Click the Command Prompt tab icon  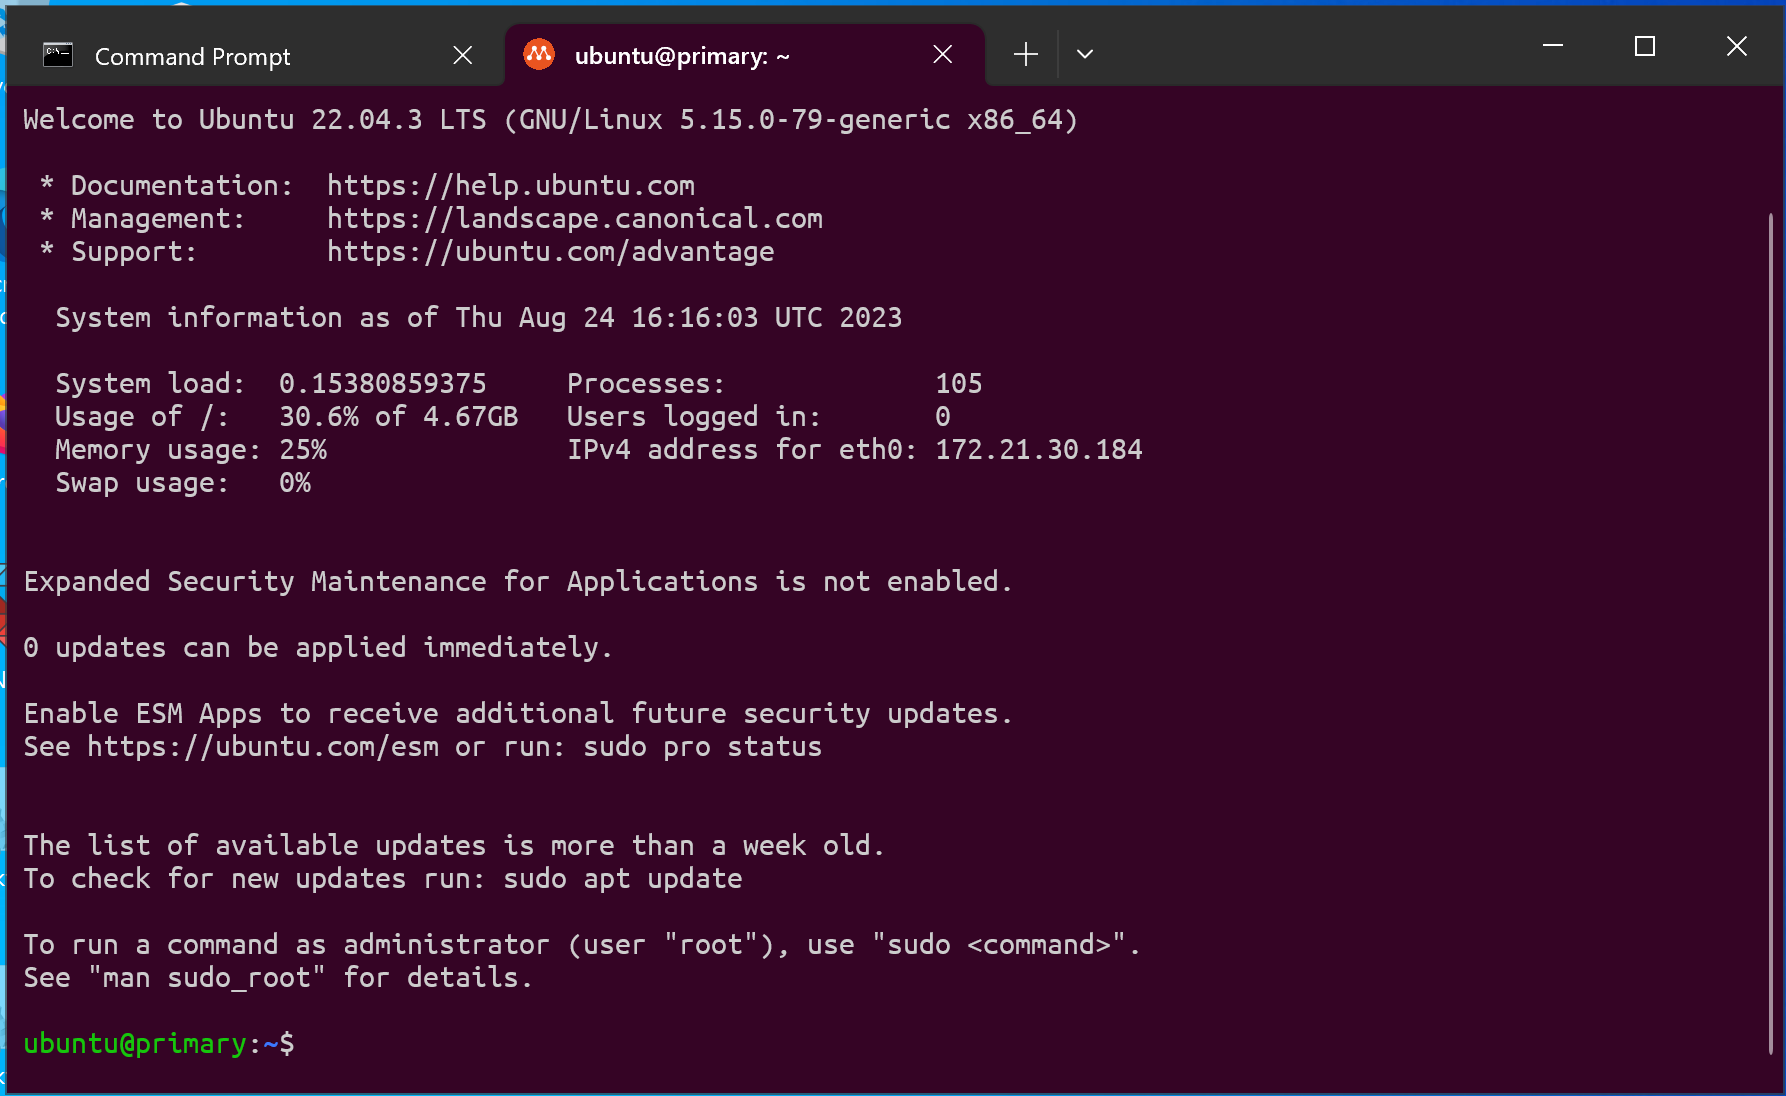click(x=58, y=55)
